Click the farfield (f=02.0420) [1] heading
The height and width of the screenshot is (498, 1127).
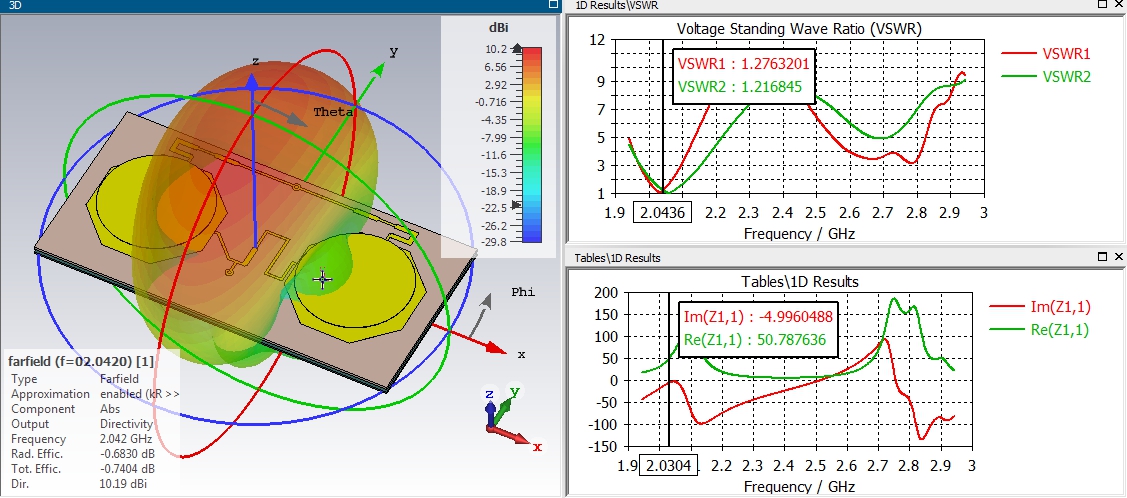click(x=80, y=361)
